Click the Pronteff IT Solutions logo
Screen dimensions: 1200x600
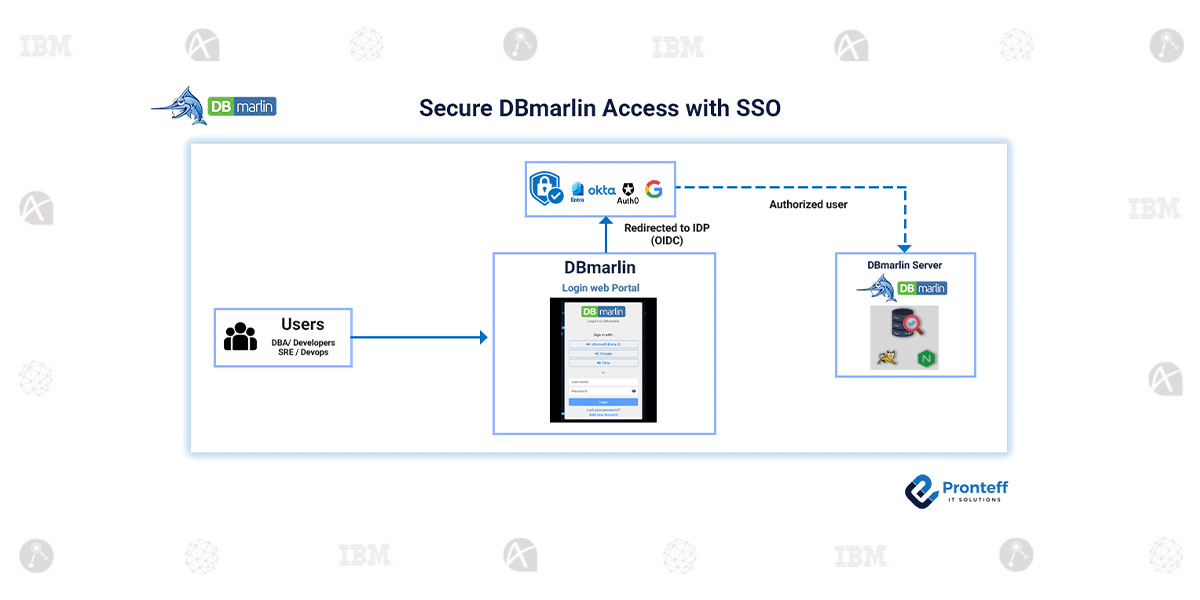click(x=957, y=490)
